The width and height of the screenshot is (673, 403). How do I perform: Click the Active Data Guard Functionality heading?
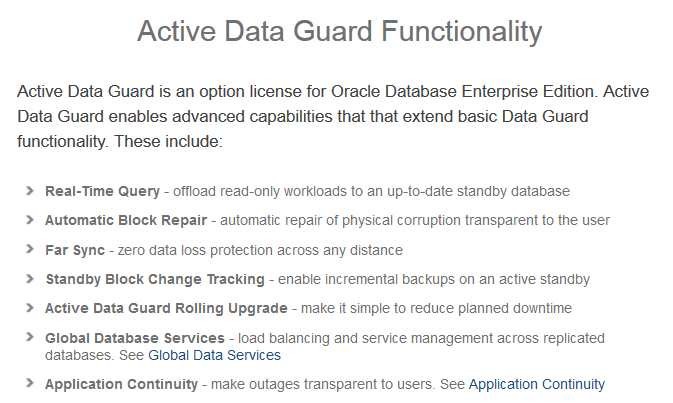point(340,32)
